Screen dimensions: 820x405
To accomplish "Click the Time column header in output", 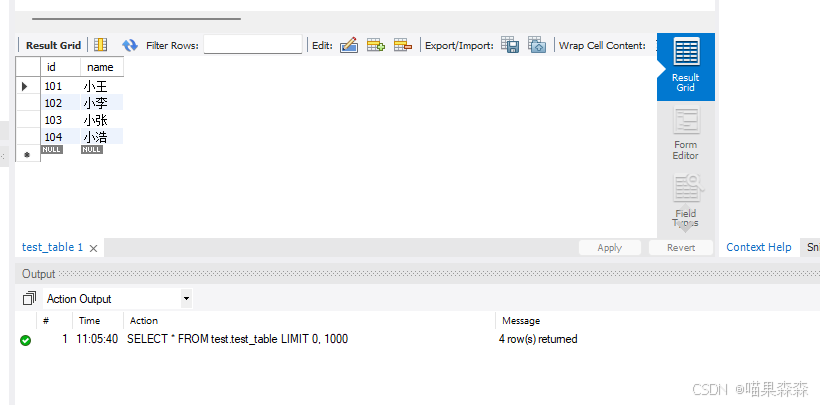I will (x=89, y=321).
